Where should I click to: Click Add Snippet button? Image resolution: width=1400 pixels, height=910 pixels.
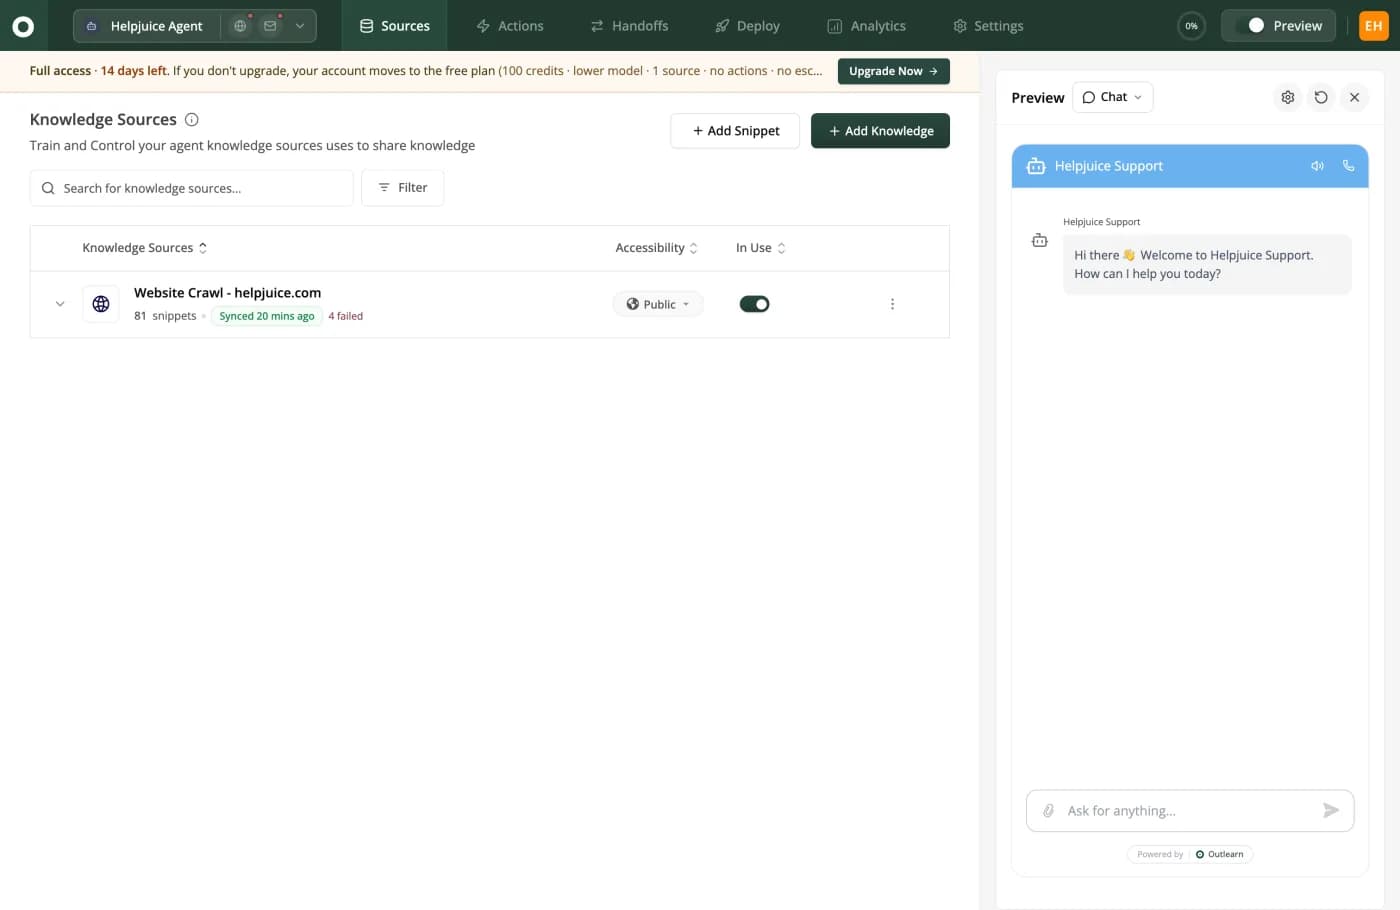click(x=735, y=131)
